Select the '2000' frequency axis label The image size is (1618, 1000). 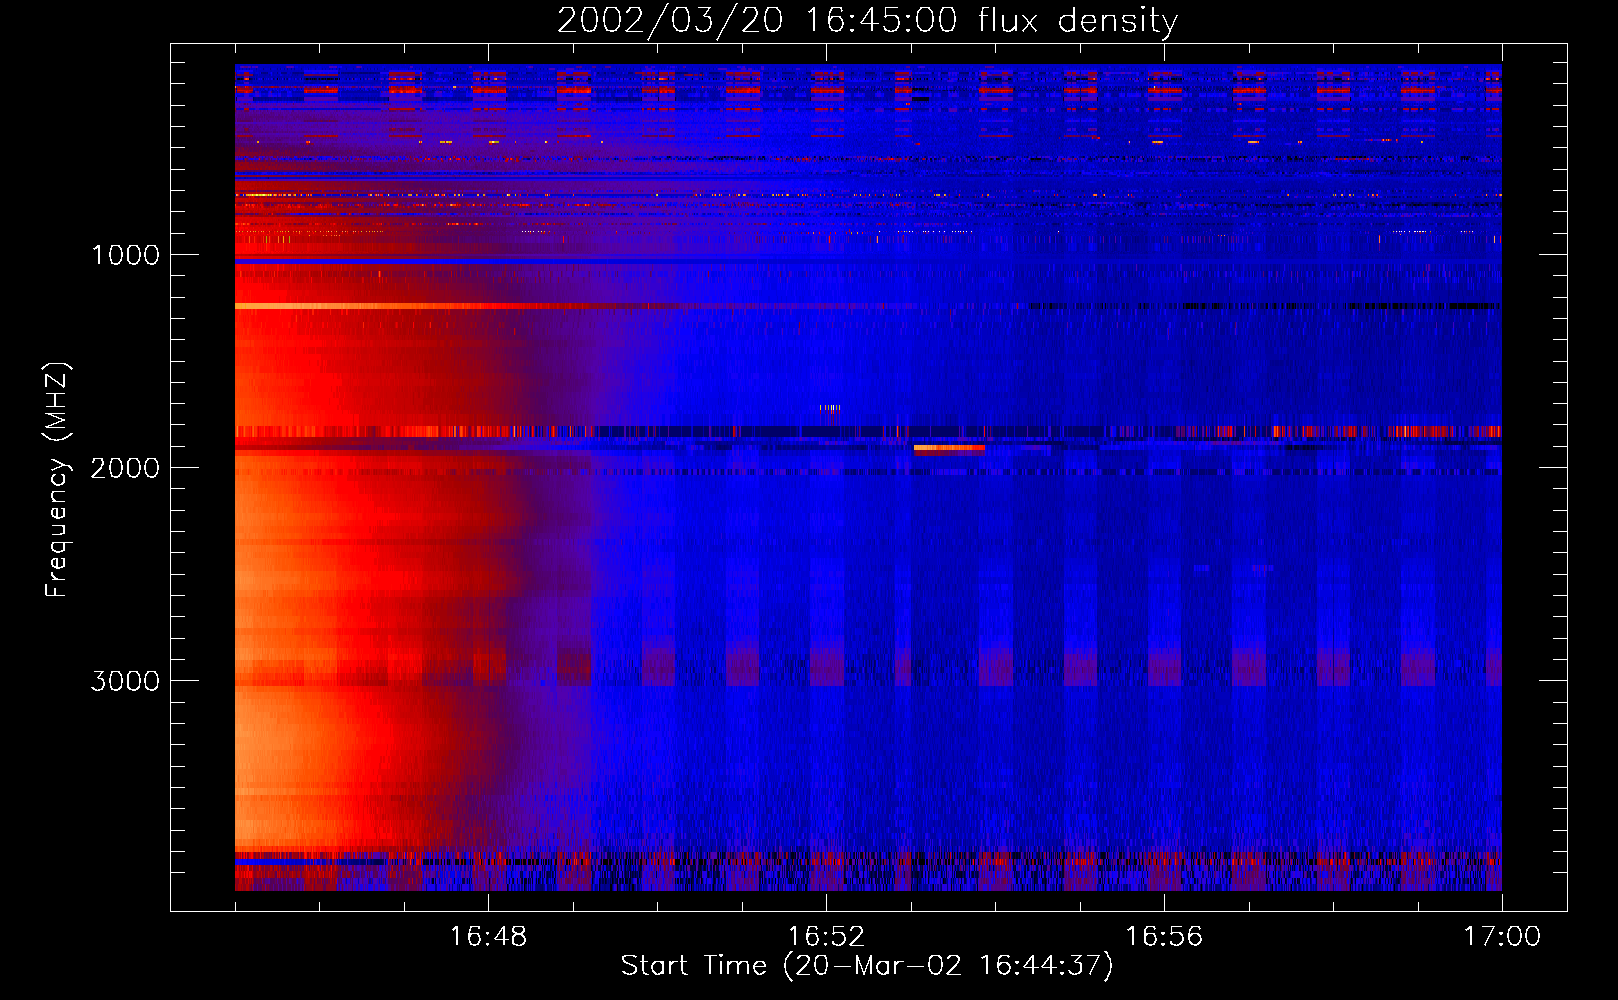pos(125,468)
